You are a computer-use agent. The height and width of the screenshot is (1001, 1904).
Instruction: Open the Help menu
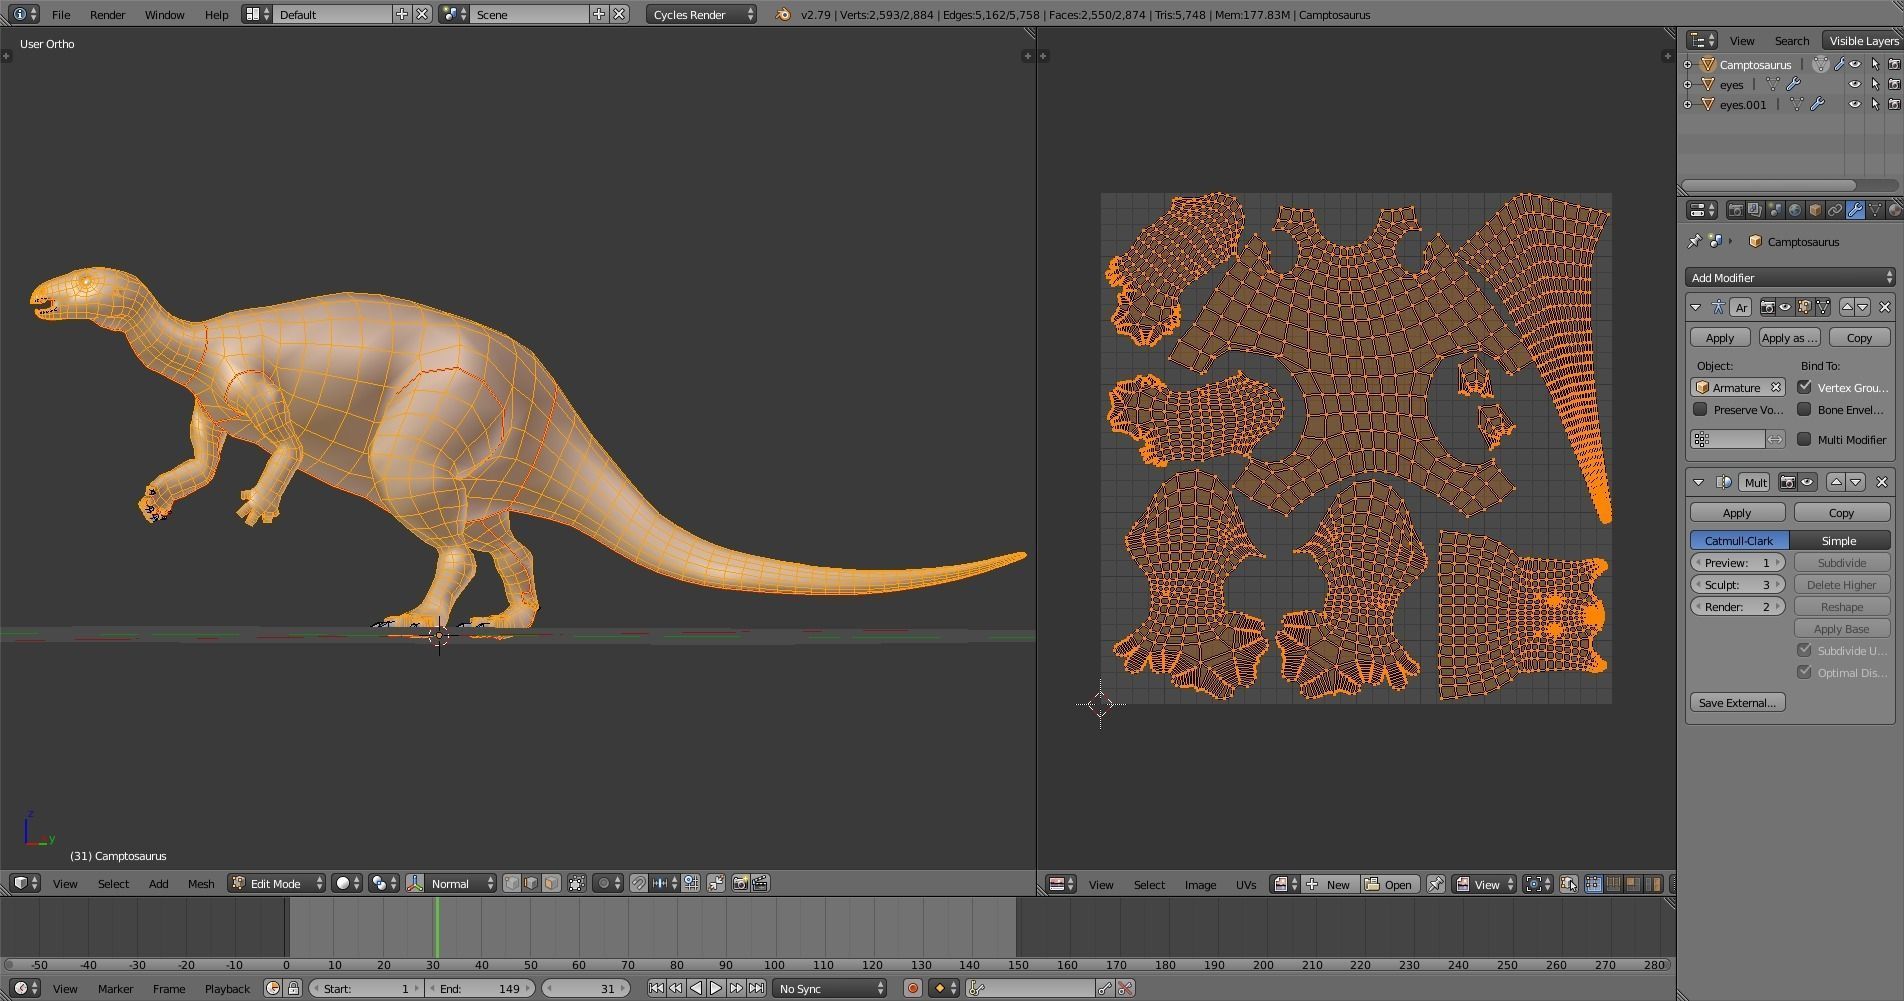216,14
